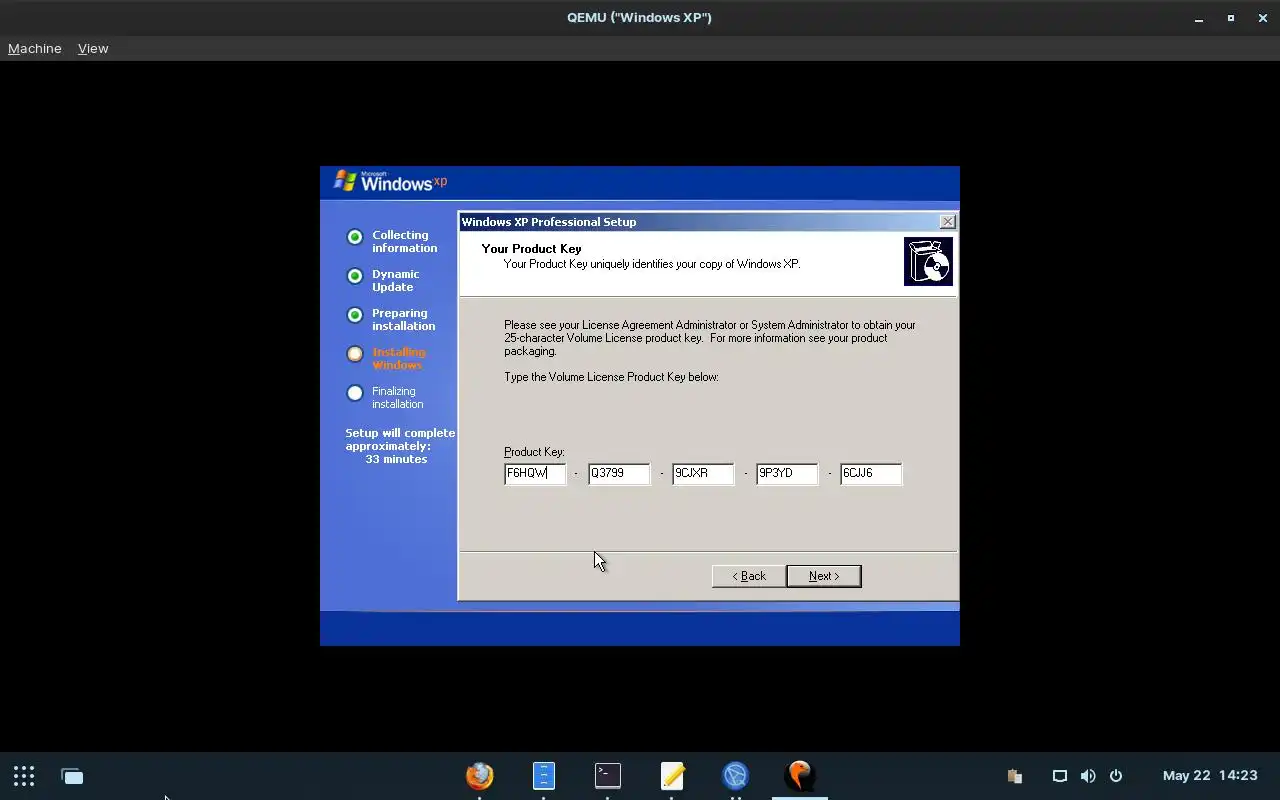Maximize the QEMU window

(1230, 18)
